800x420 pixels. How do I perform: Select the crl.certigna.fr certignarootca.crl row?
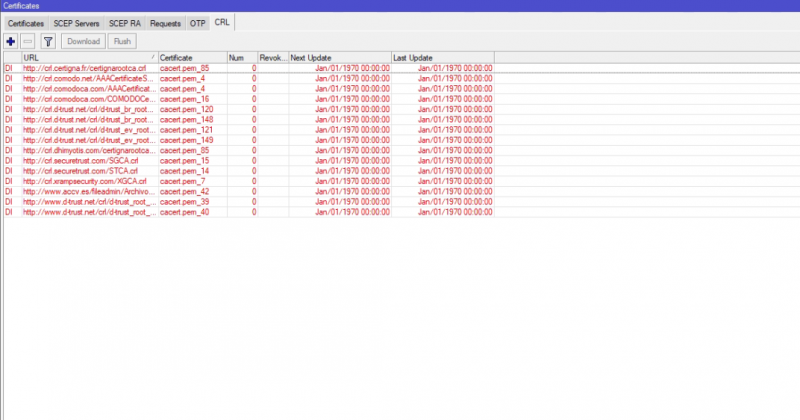click(x=88, y=68)
